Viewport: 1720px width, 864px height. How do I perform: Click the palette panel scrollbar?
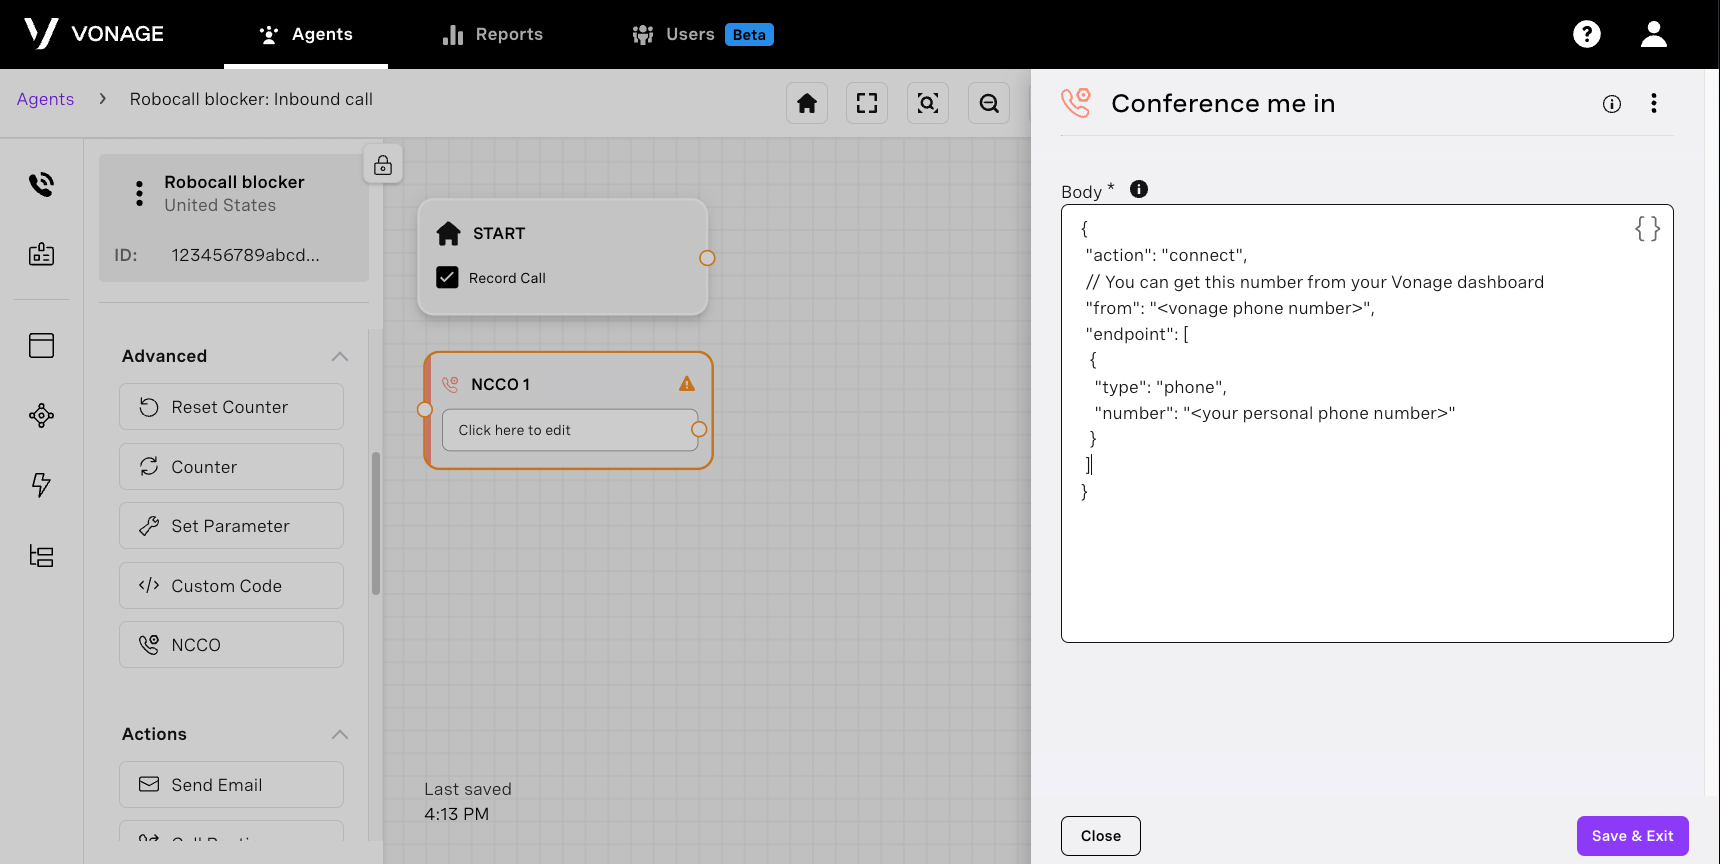[376, 523]
